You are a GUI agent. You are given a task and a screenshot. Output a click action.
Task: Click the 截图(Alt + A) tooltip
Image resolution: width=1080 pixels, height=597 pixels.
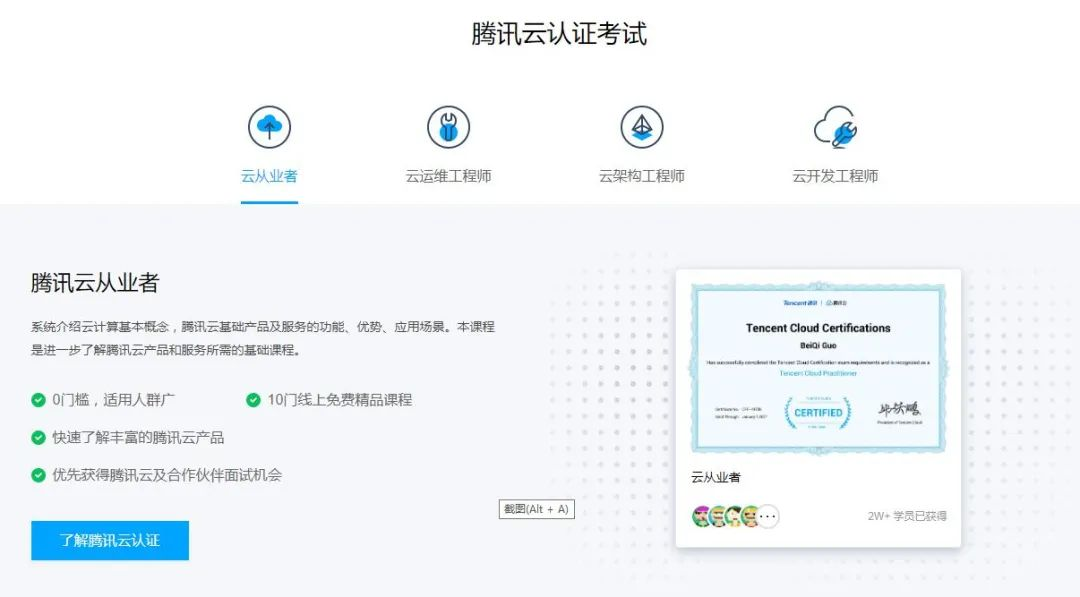click(x=537, y=510)
